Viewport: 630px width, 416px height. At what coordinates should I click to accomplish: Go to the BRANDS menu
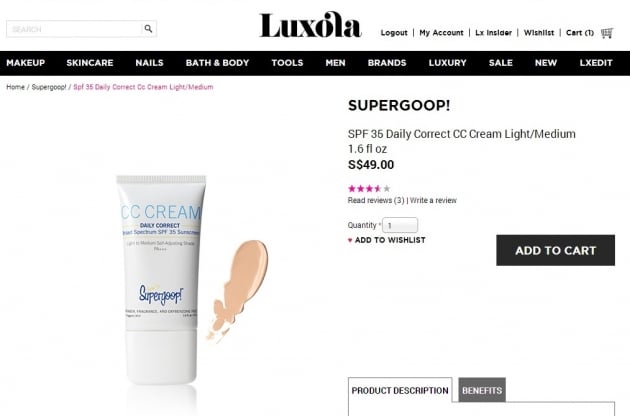click(387, 63)
